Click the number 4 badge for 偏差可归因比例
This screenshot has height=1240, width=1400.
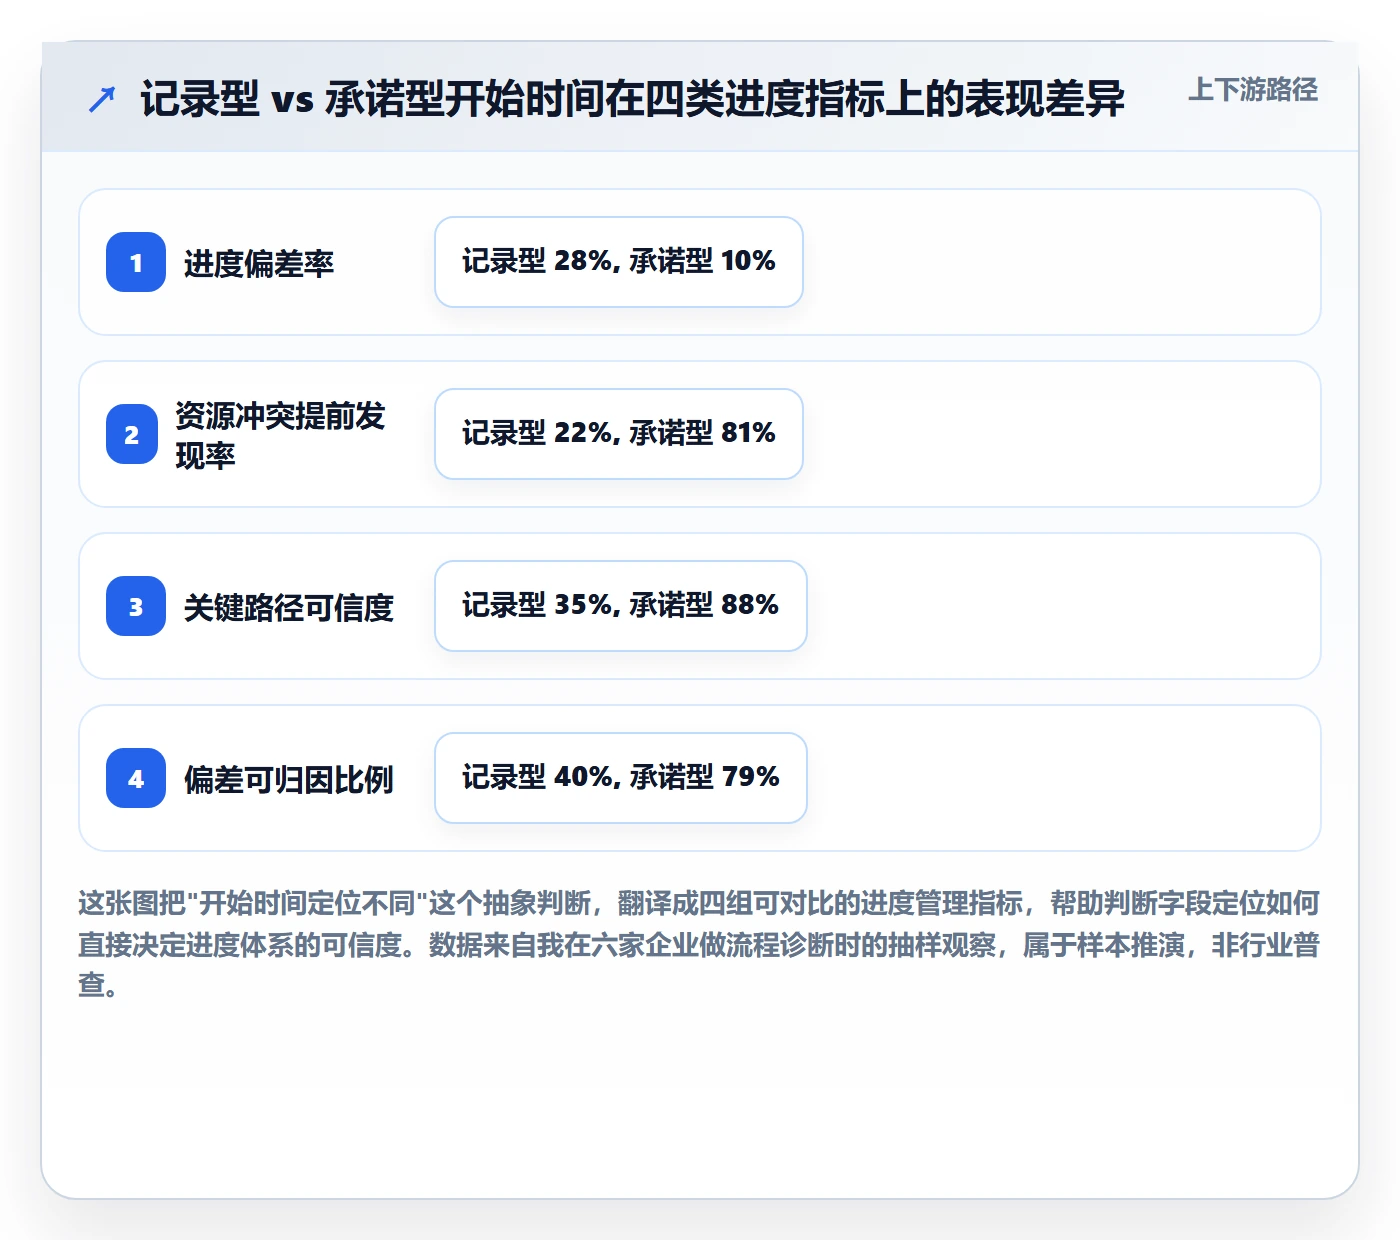click(x=136, y=778)
